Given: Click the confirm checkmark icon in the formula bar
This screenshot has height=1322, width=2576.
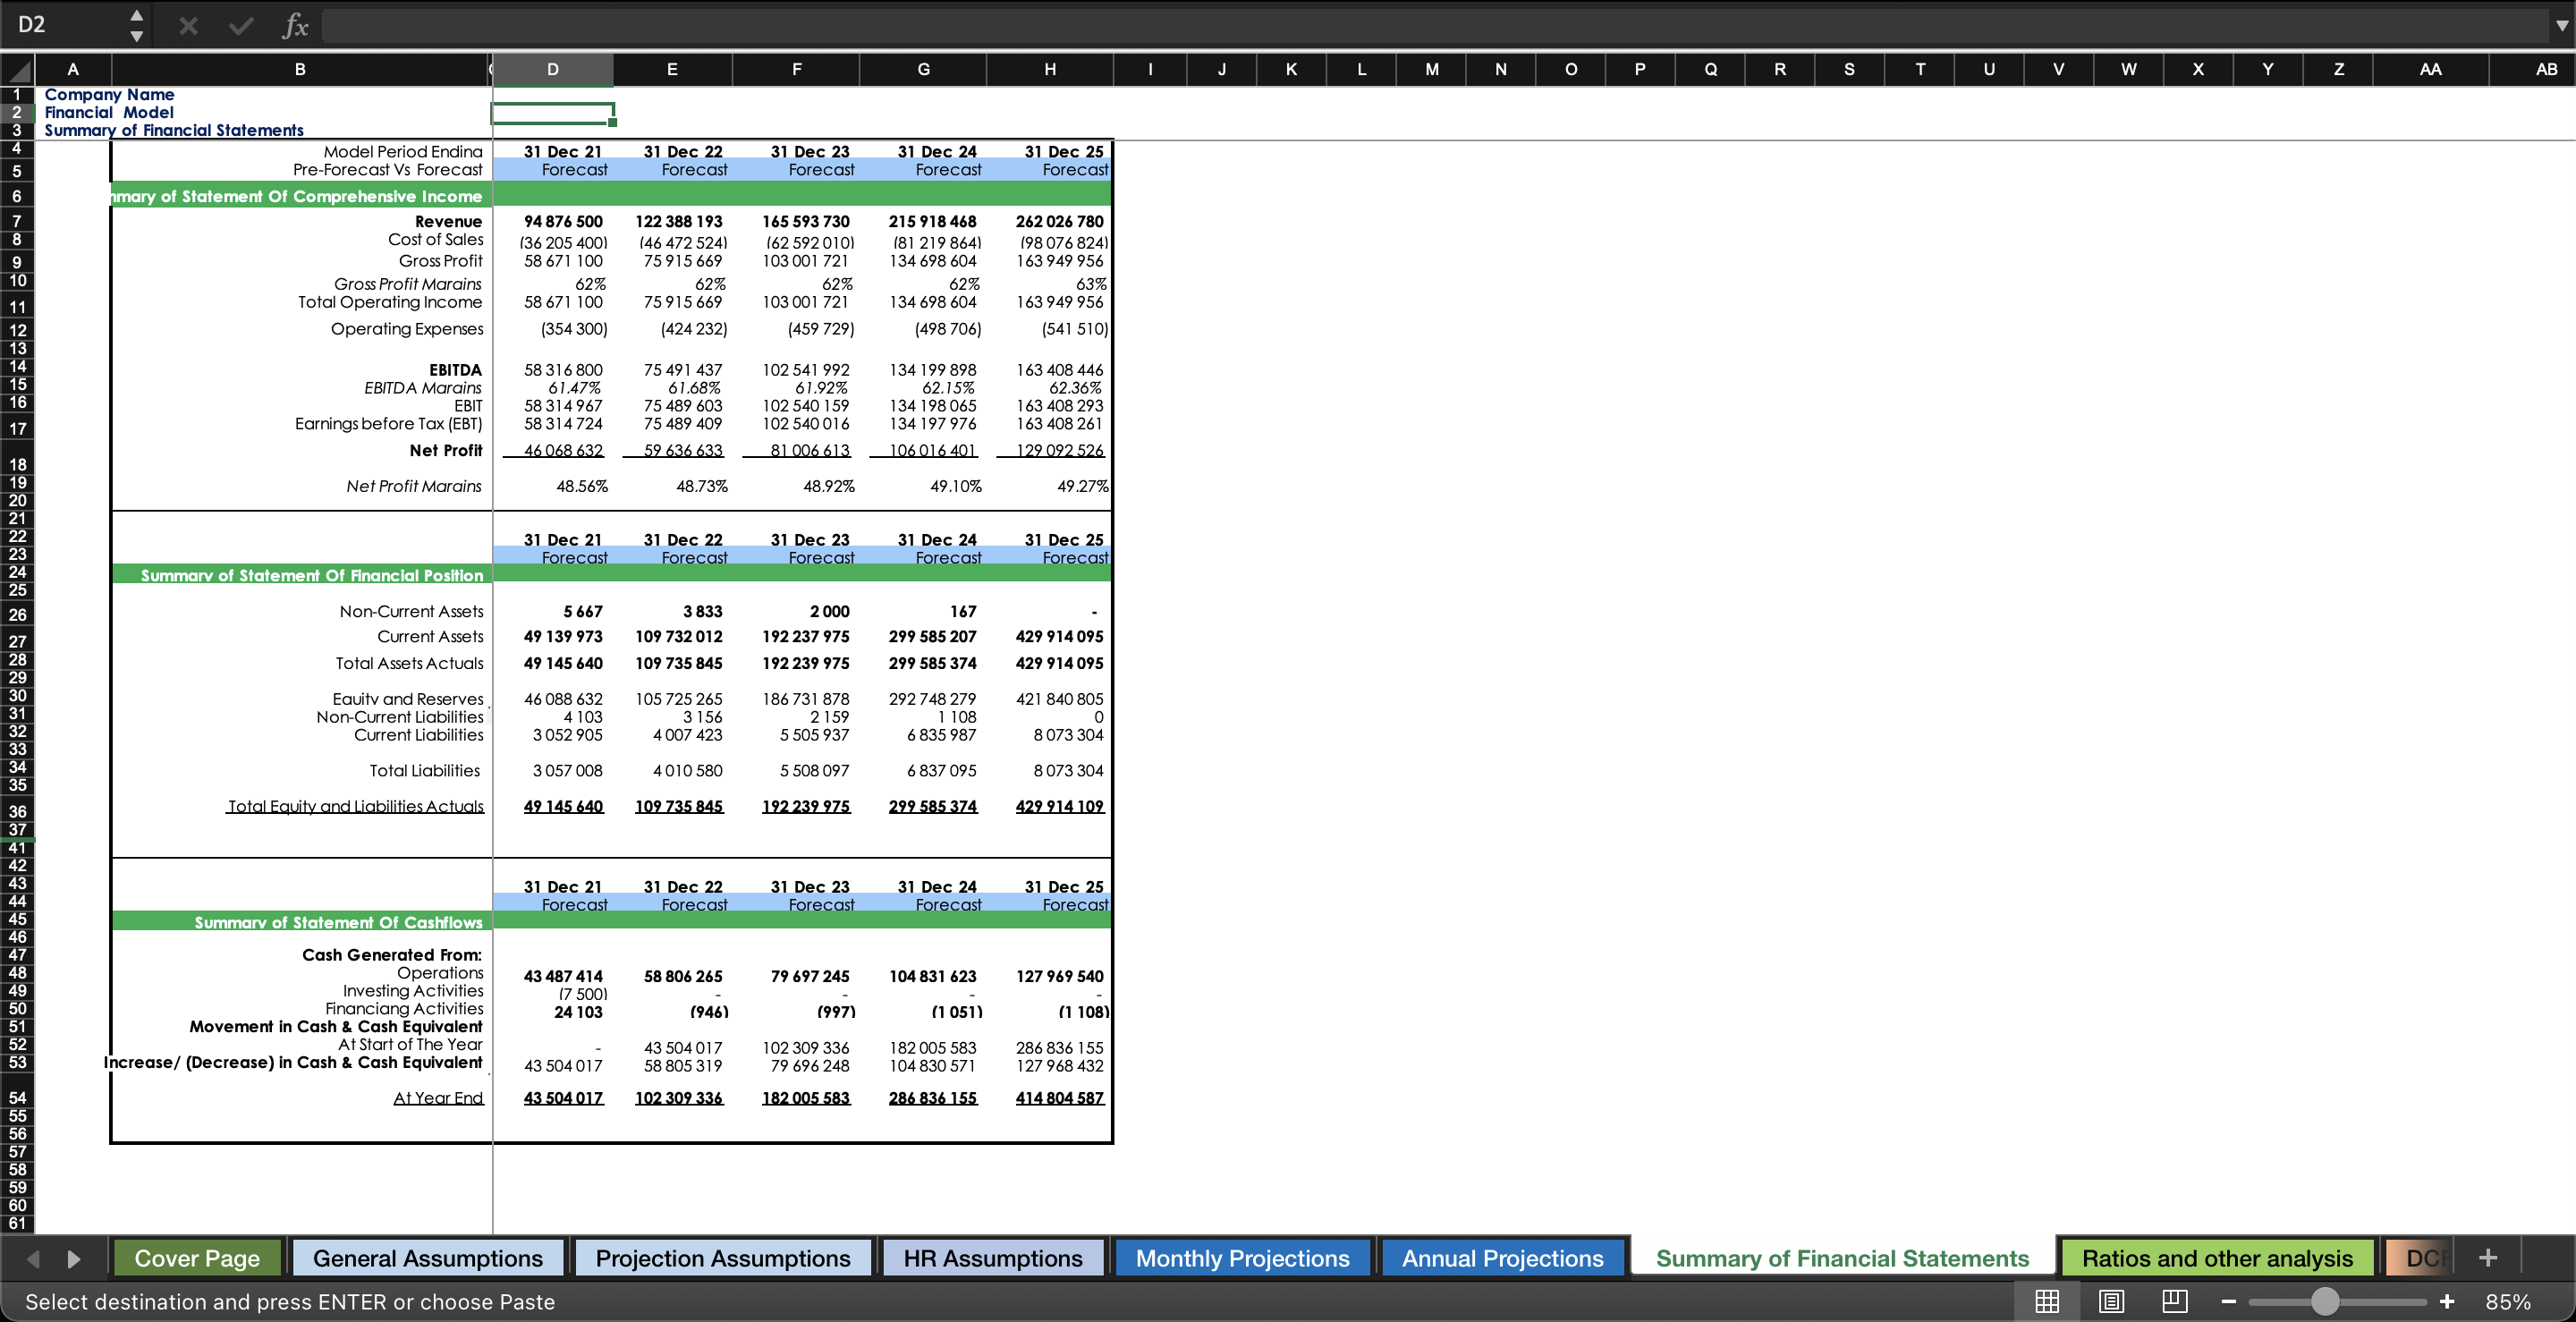Looking at the screenshot, I should [x=240, y=25].
